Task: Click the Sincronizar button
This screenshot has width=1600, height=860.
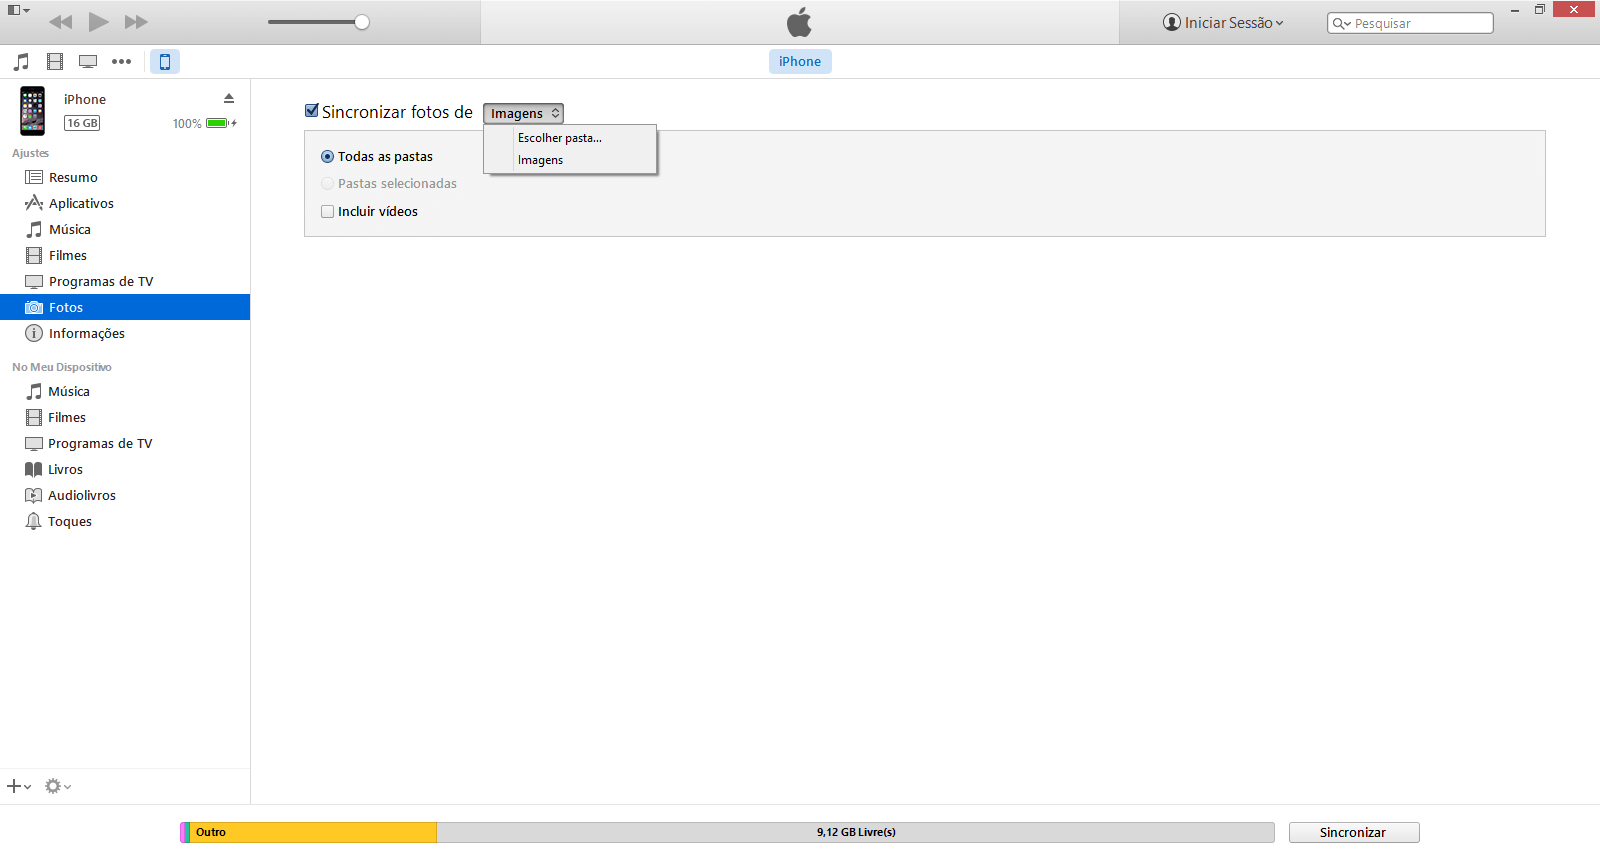Action: coord(1354,832)
